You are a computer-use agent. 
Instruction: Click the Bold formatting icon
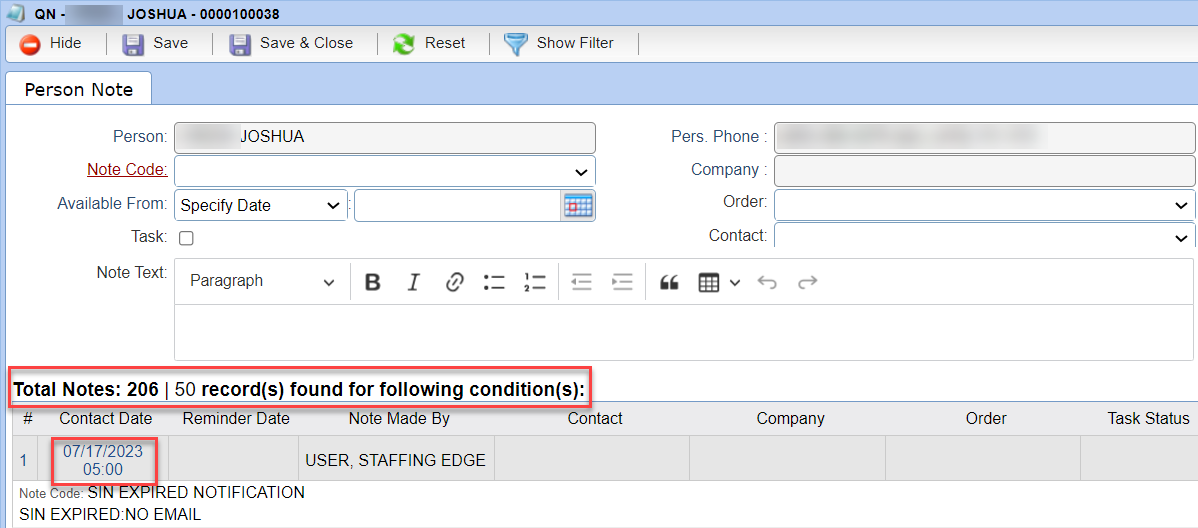coord(373,282)
